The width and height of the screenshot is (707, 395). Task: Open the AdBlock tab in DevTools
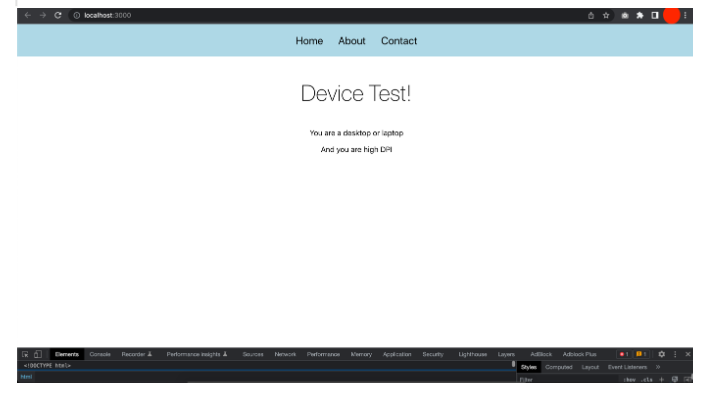(541, 354)
